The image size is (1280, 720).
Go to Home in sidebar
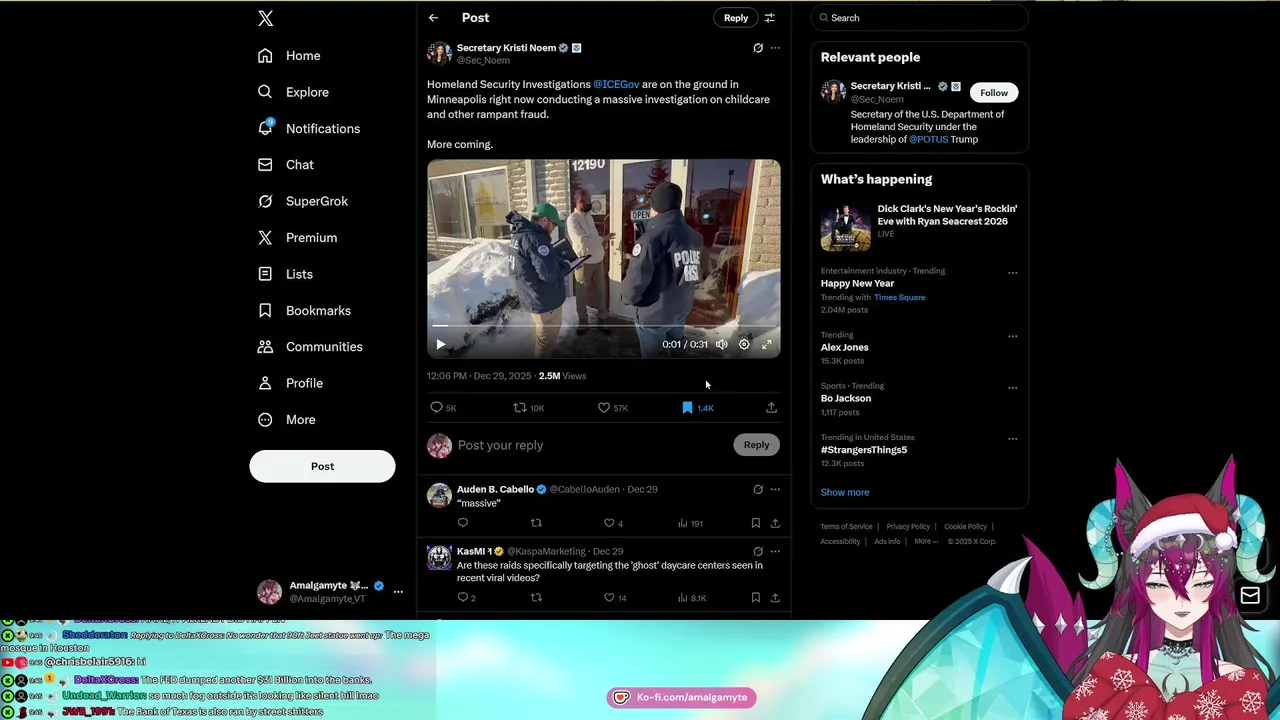tap(289, 56)
